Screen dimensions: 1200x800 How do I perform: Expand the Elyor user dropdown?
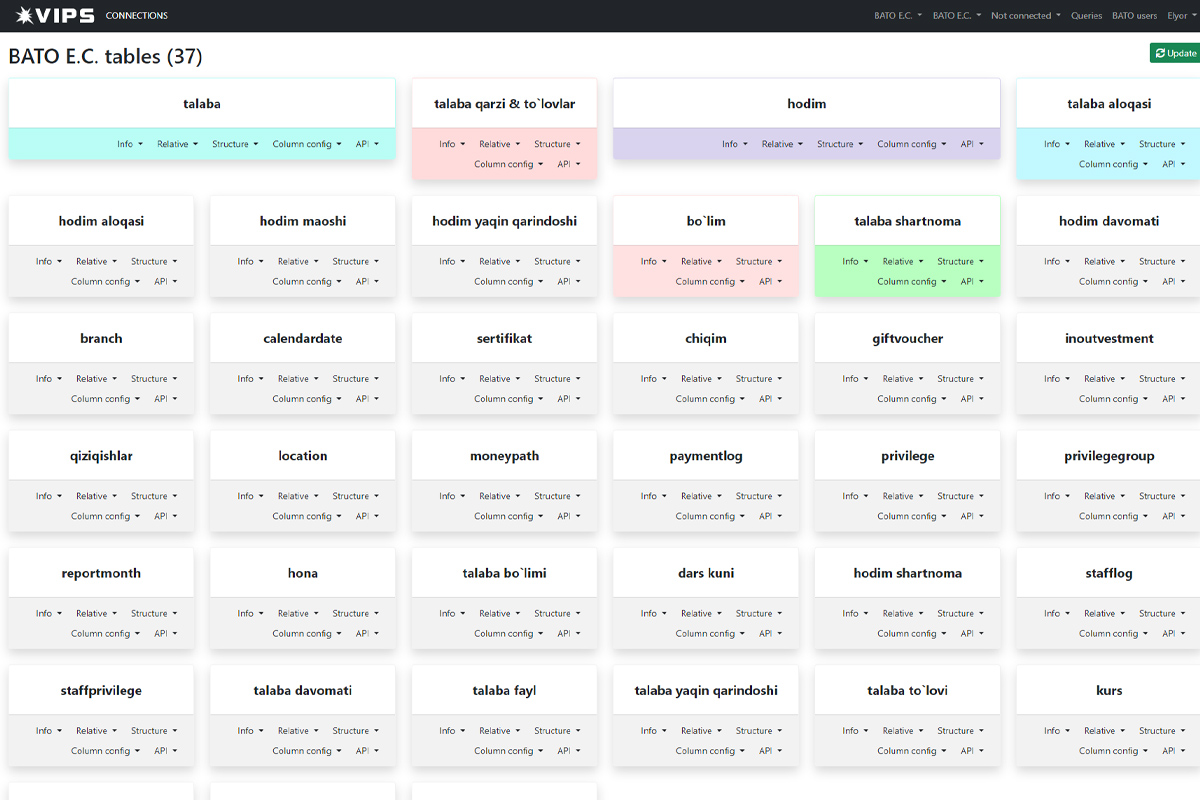tap(1180, 16)
